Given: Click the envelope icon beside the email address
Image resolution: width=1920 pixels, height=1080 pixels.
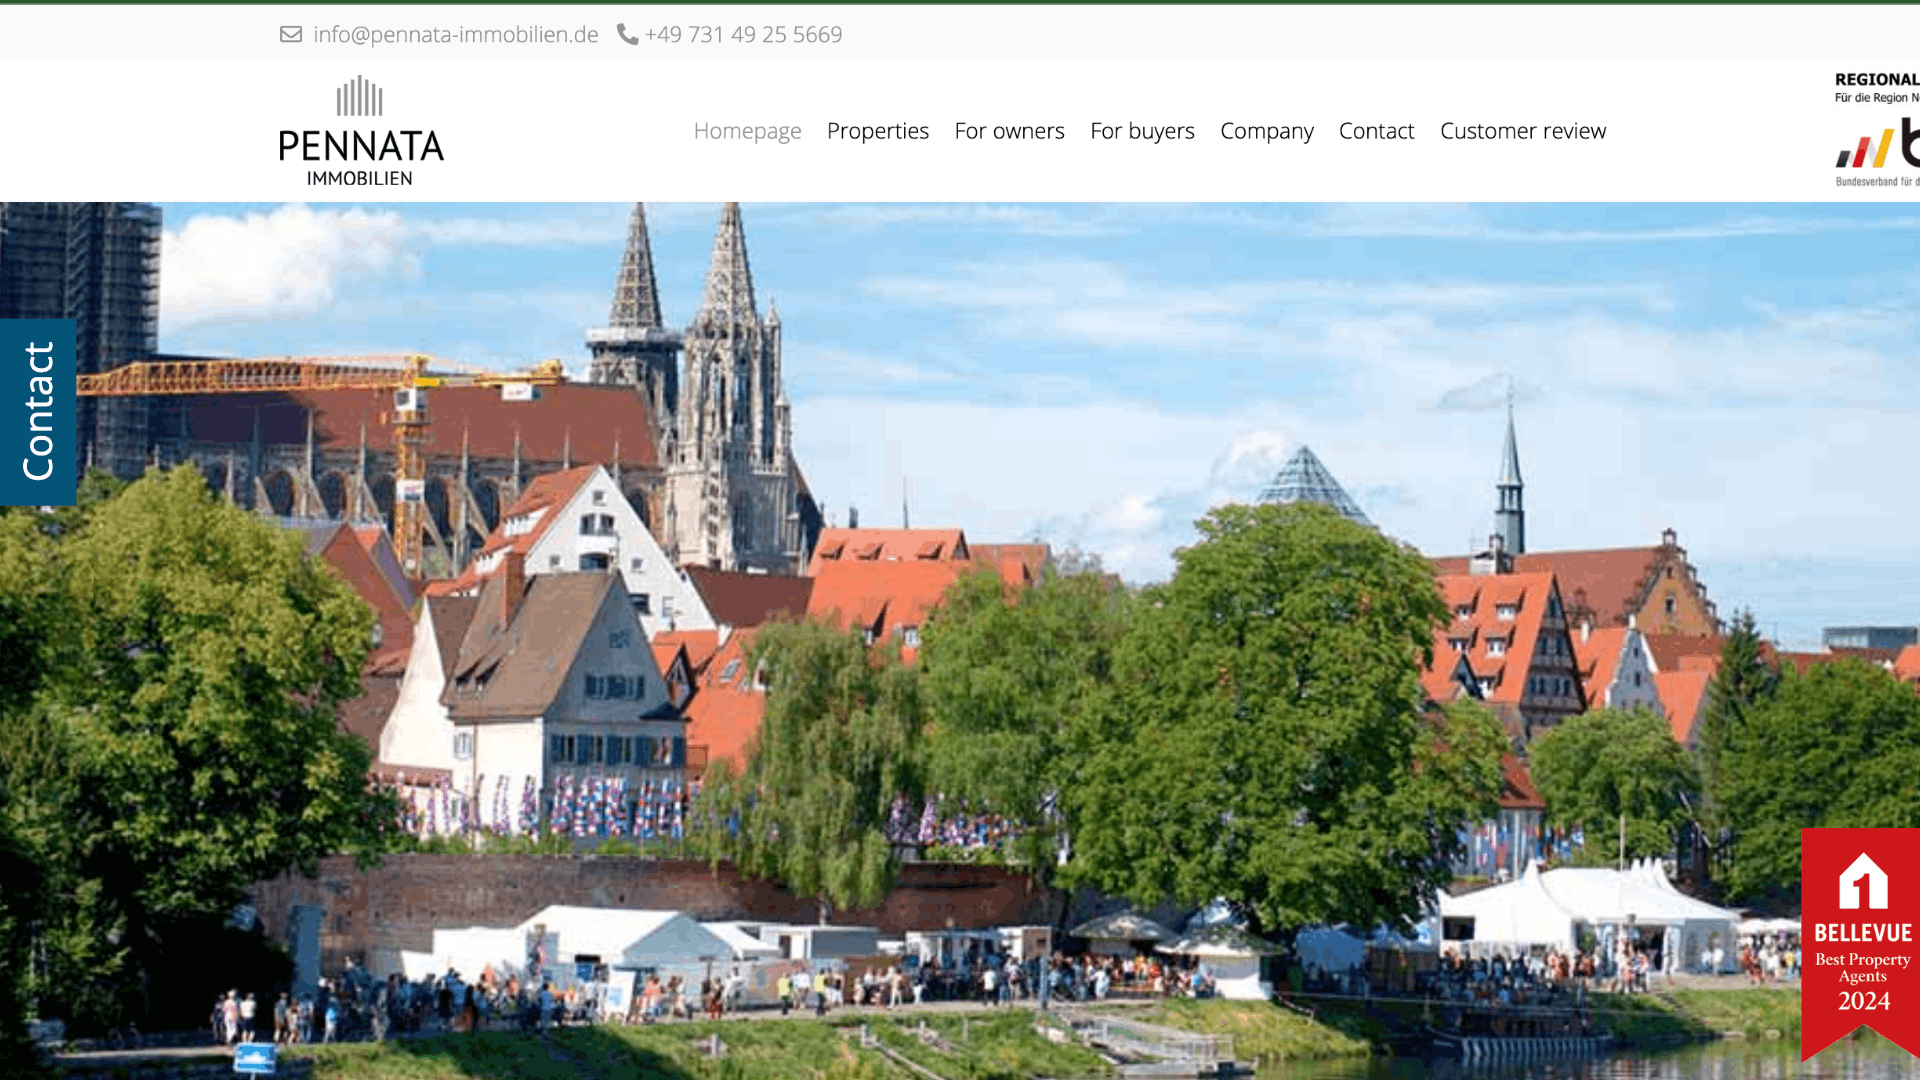Looking at the screenshot, I should 291,34.
